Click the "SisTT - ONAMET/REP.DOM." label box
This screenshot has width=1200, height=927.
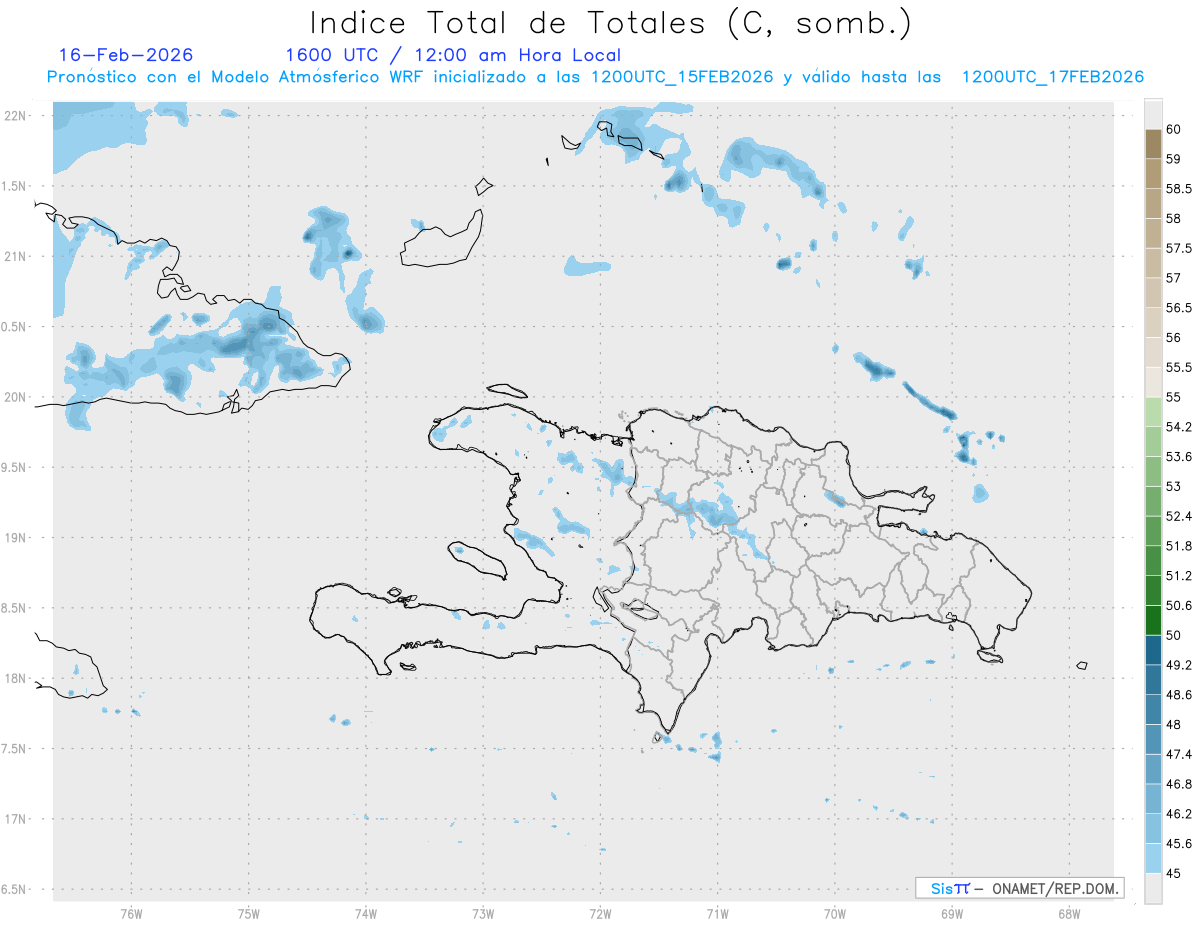pos(1019,888)
